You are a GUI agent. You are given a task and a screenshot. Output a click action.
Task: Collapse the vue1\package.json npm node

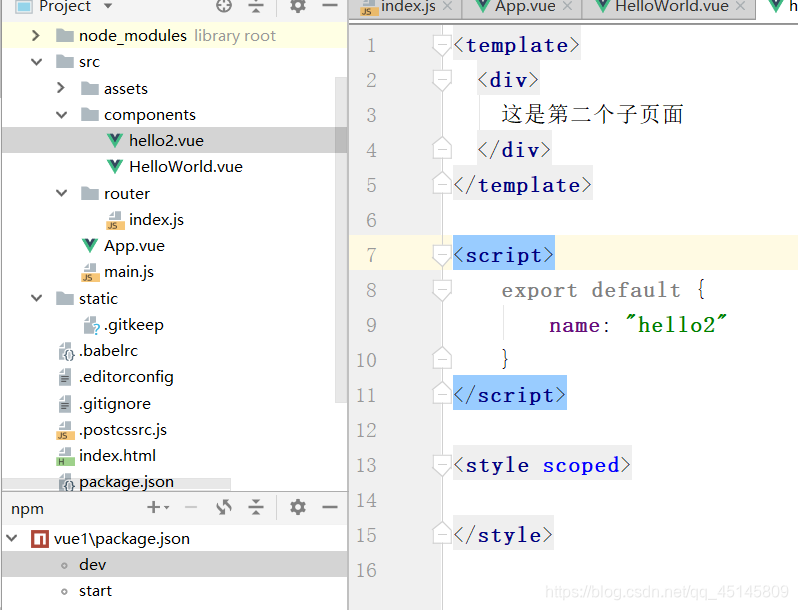click(12, 538)
